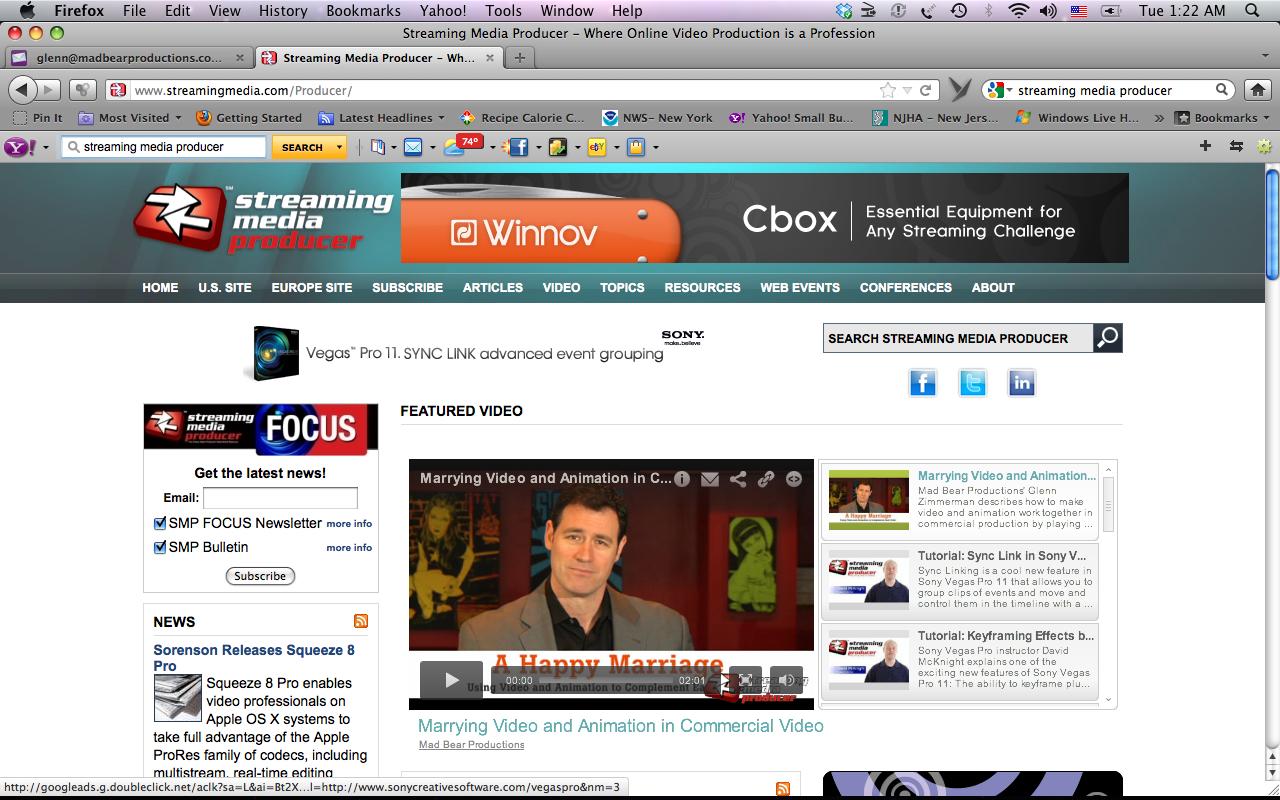The height and width of the screenshot is (800, 1280).
Task: Open Marrying Video and Animation title link
Action: (621, 726)
